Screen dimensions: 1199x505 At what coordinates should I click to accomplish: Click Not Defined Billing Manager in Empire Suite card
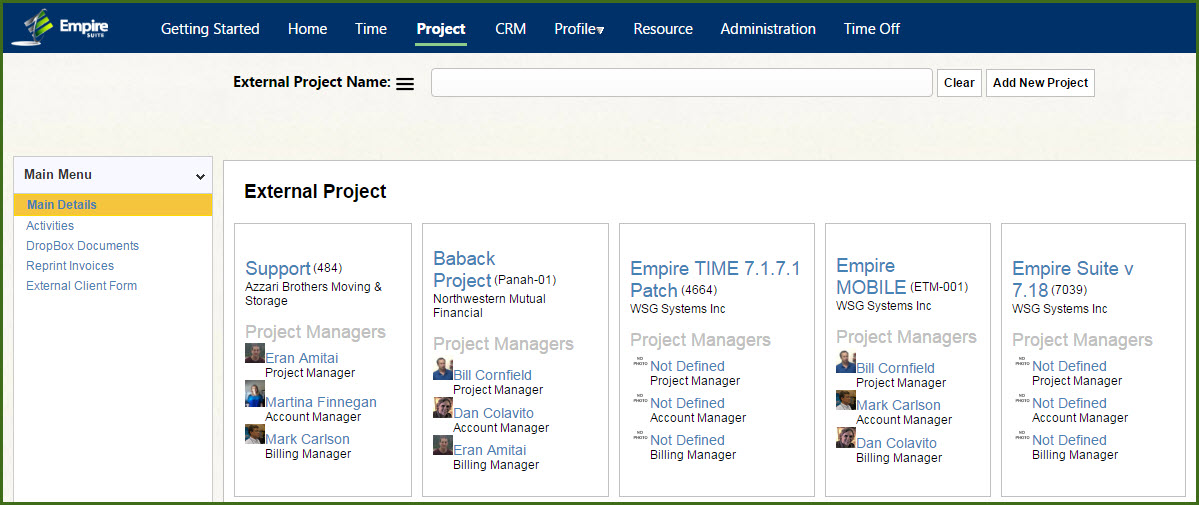pos(1069,440)
